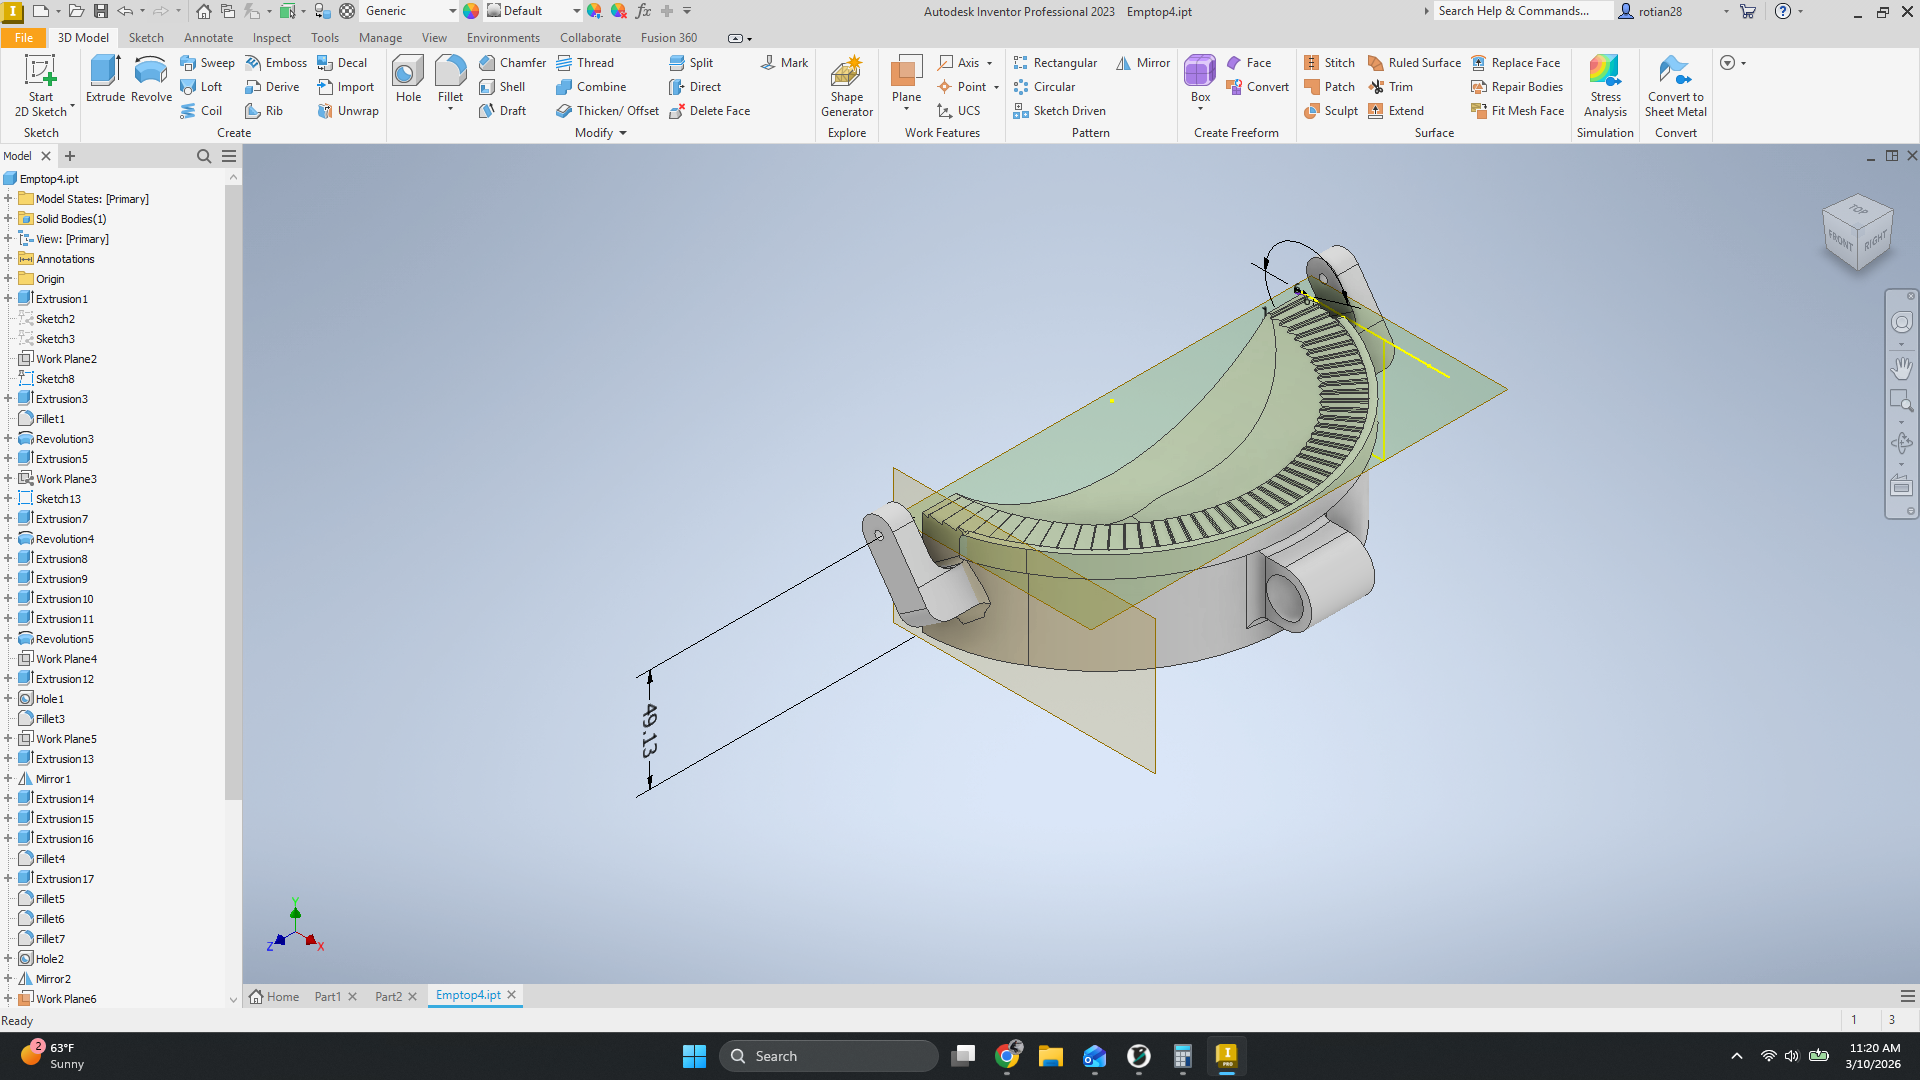Switch to the Sketch ribbon tab
The width and height of the screenshot is (1920, 1080).
tap(146, 38)
